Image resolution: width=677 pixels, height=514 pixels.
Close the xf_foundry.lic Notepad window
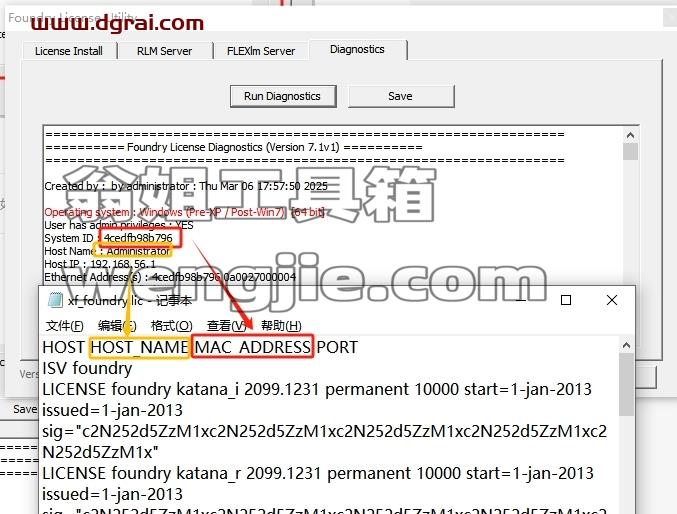(612, 300)
